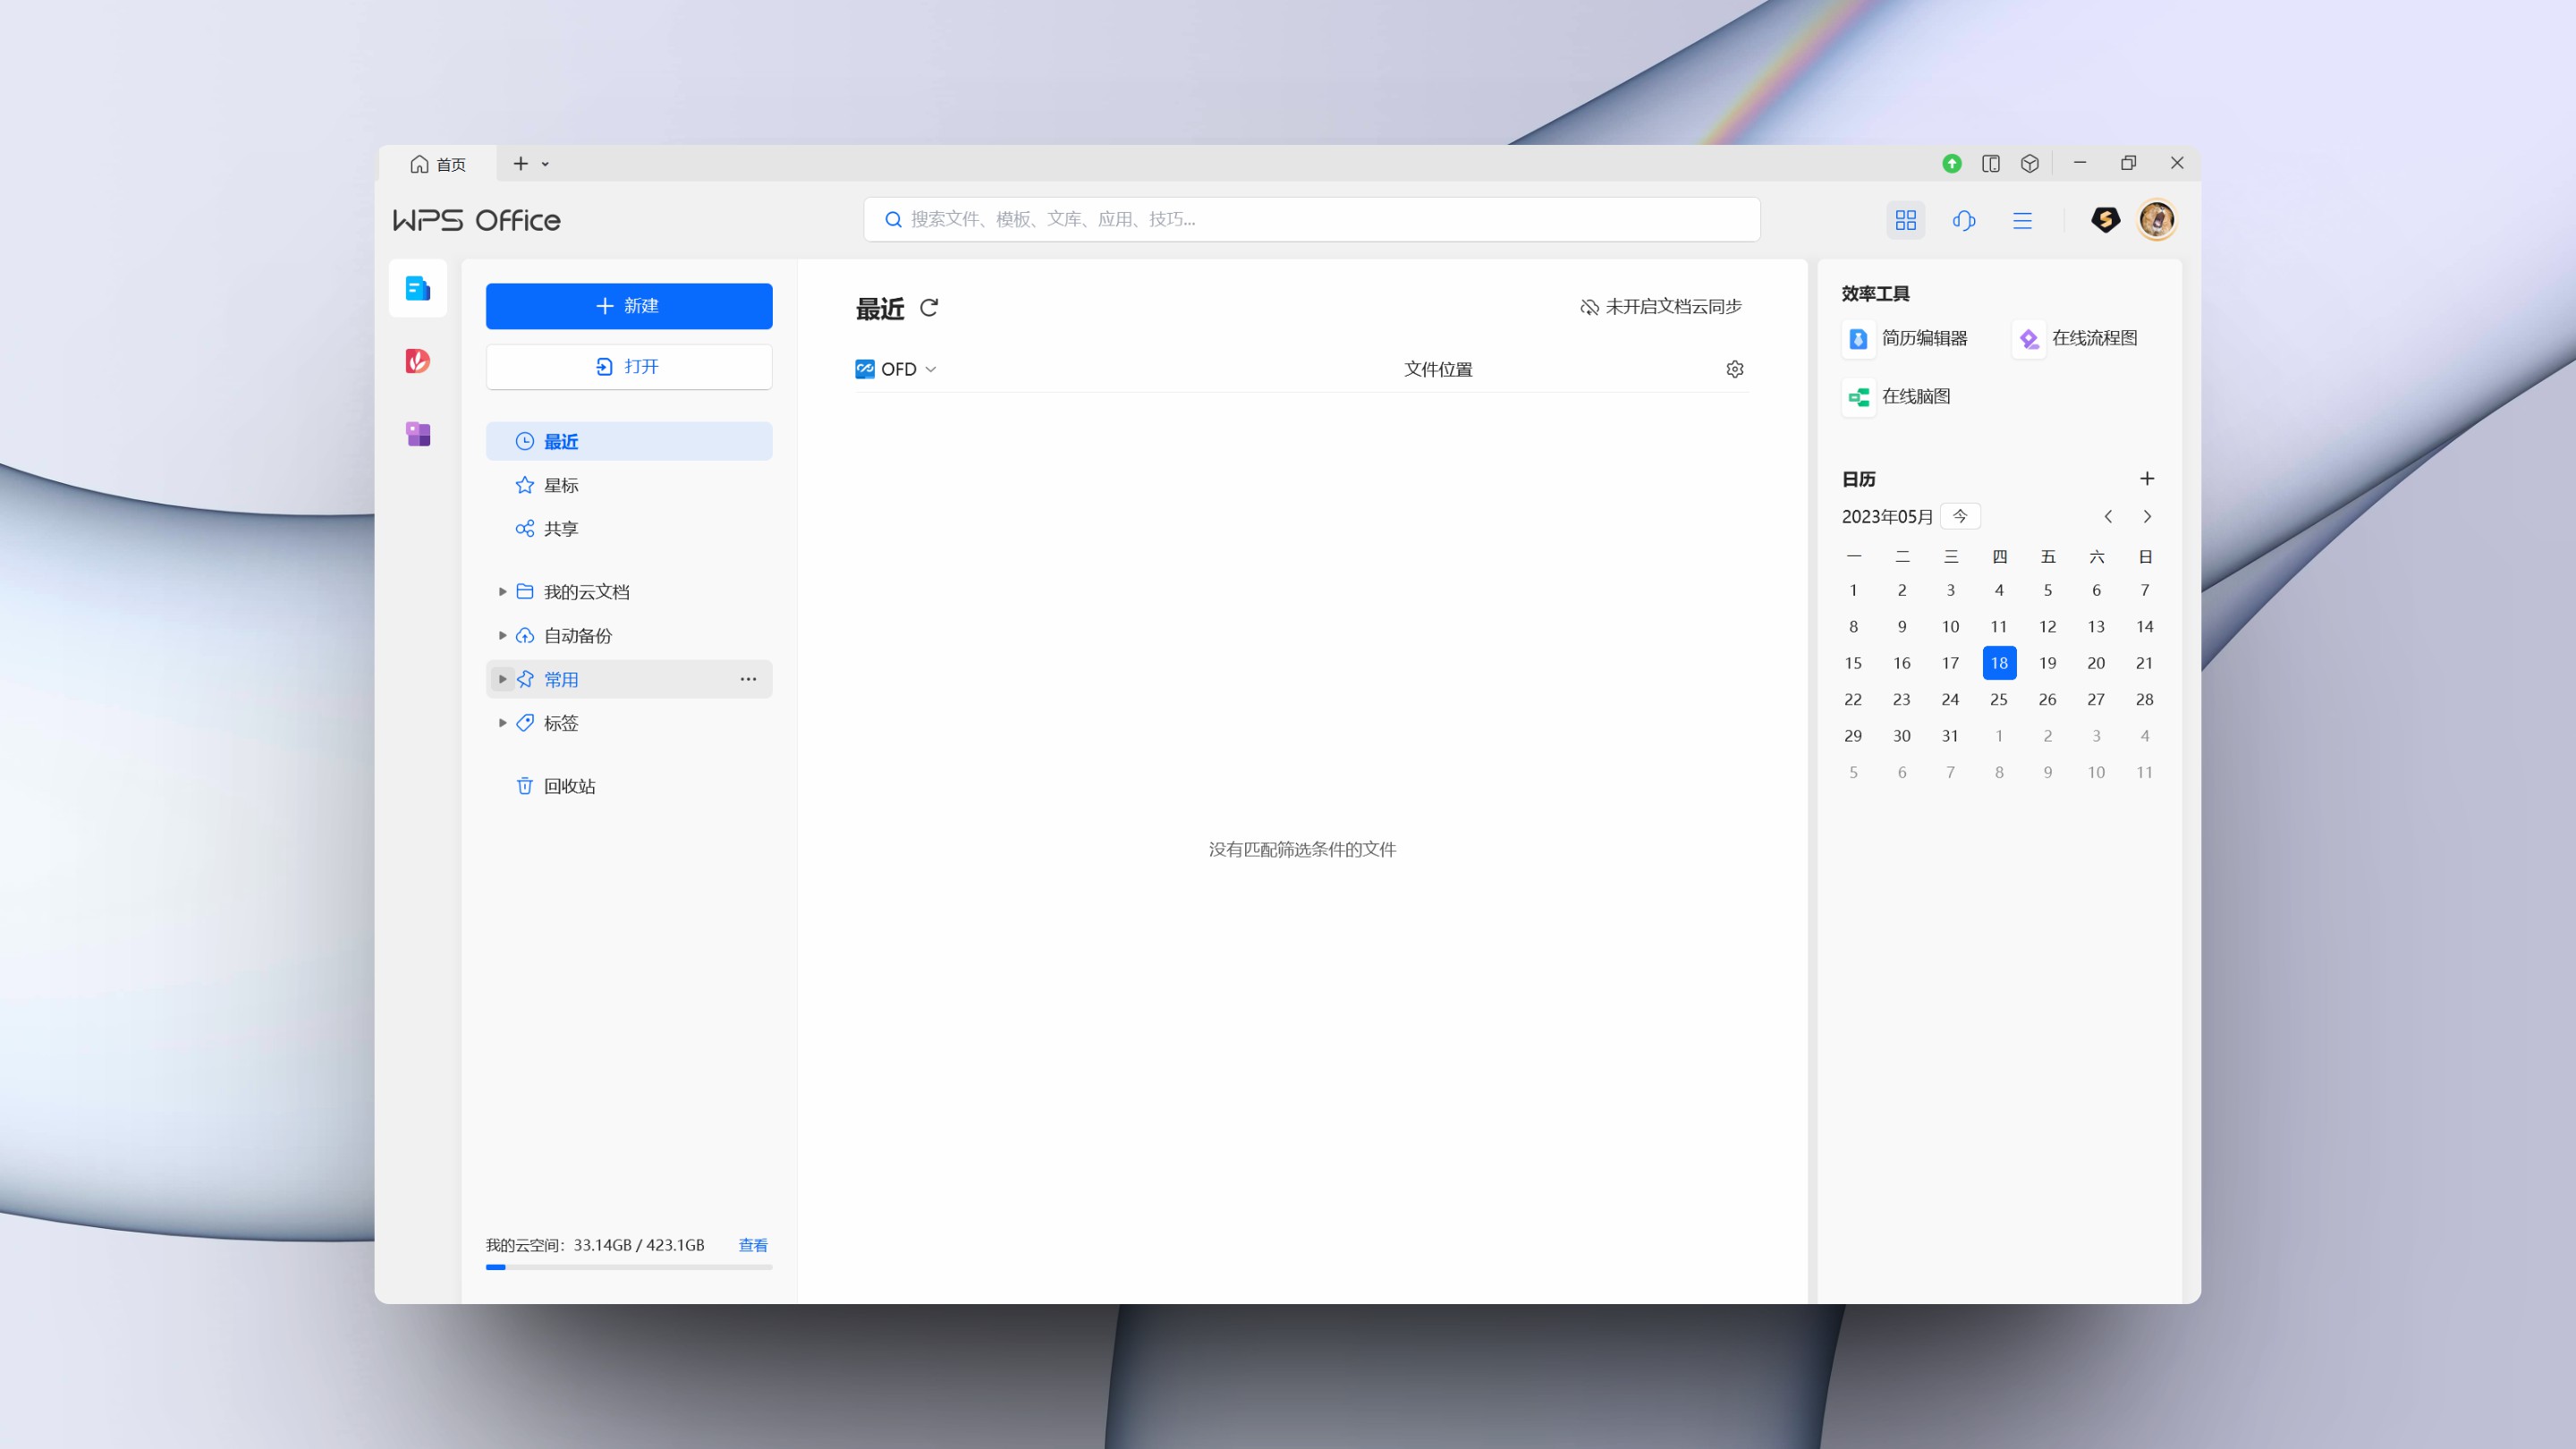Open new tab dropdown arrow beside plus
The height and width of the screenshot is (1449, 2576).
coord(545,164)
